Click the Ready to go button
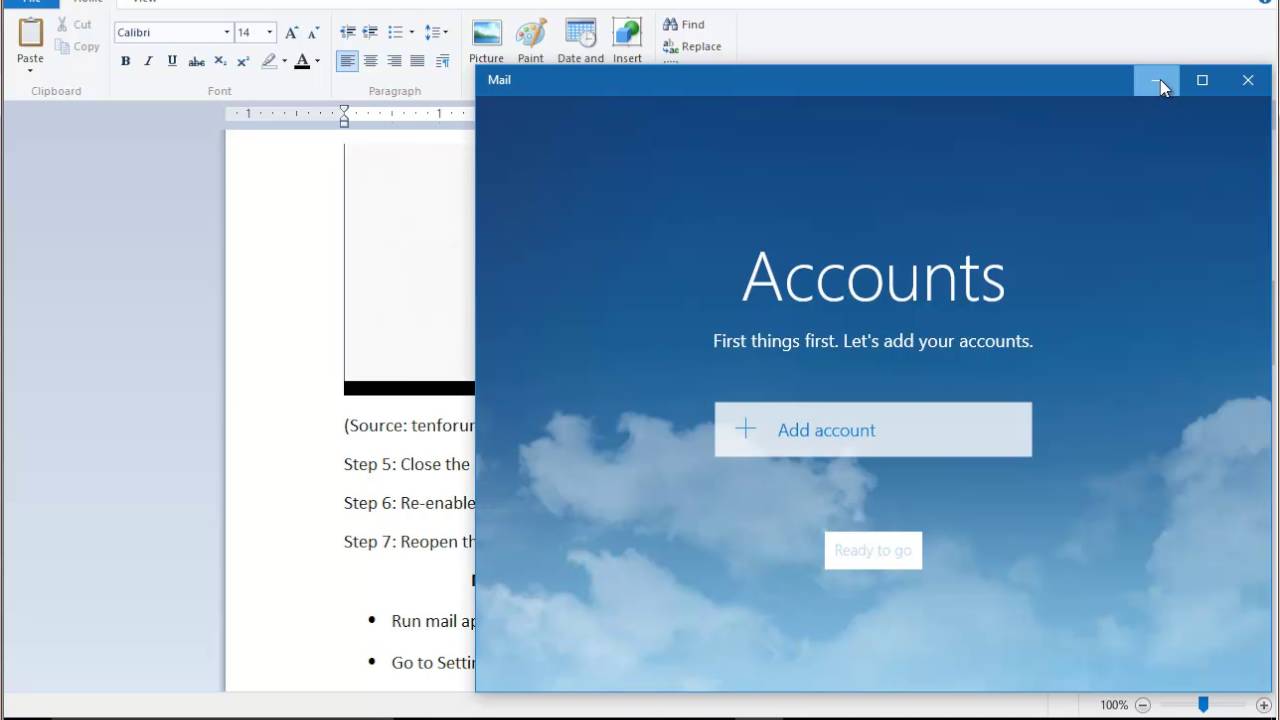The image size is (1280, 720). point(873,550)
